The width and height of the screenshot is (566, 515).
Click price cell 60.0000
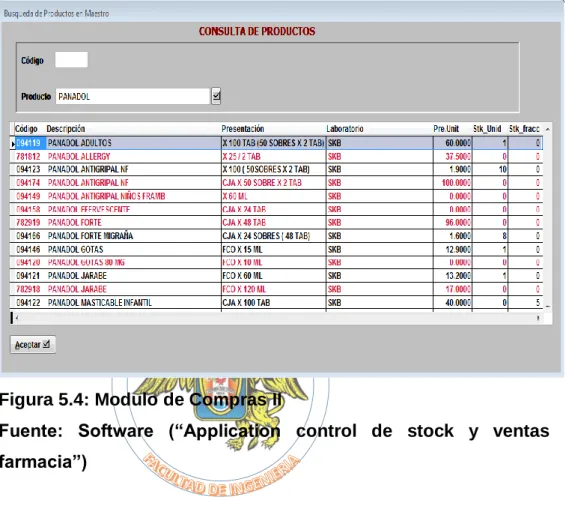453,143
